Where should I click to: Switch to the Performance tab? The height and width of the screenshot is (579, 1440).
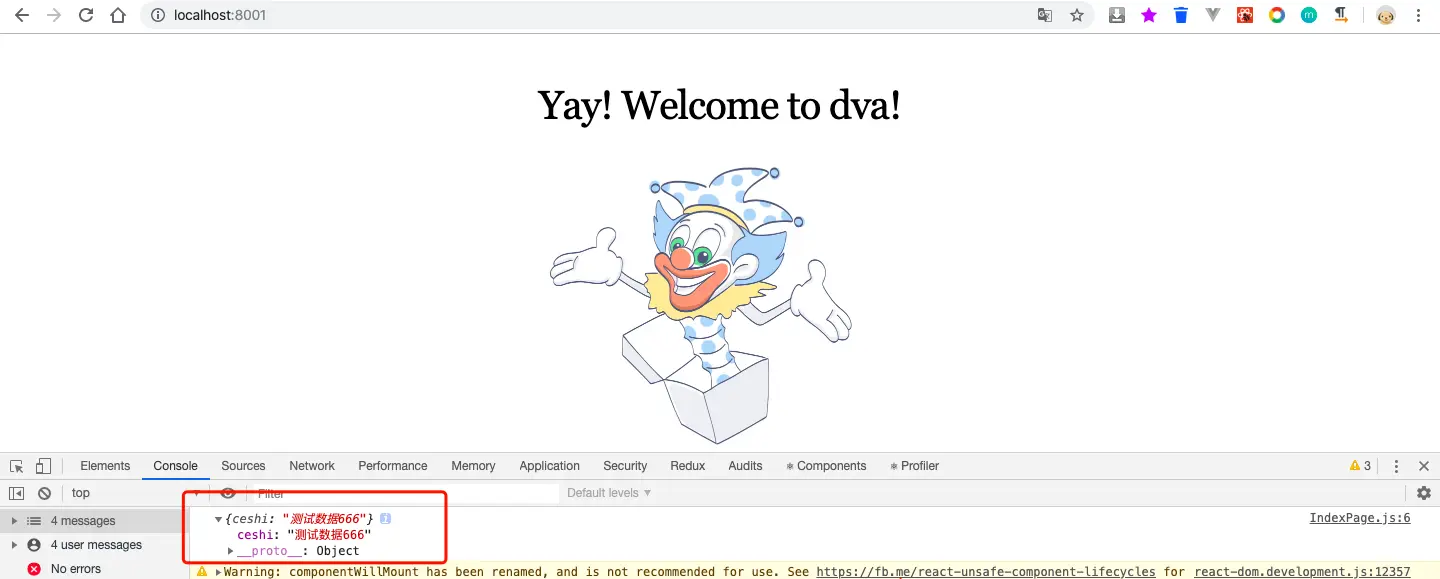coord(393,466)
